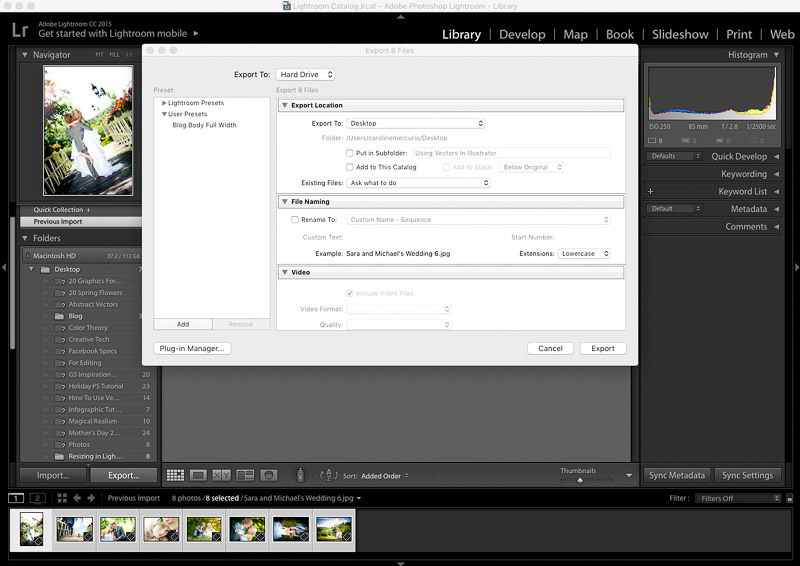Switch to Print module
Viewport: 800px width, 566px height.
739,34
